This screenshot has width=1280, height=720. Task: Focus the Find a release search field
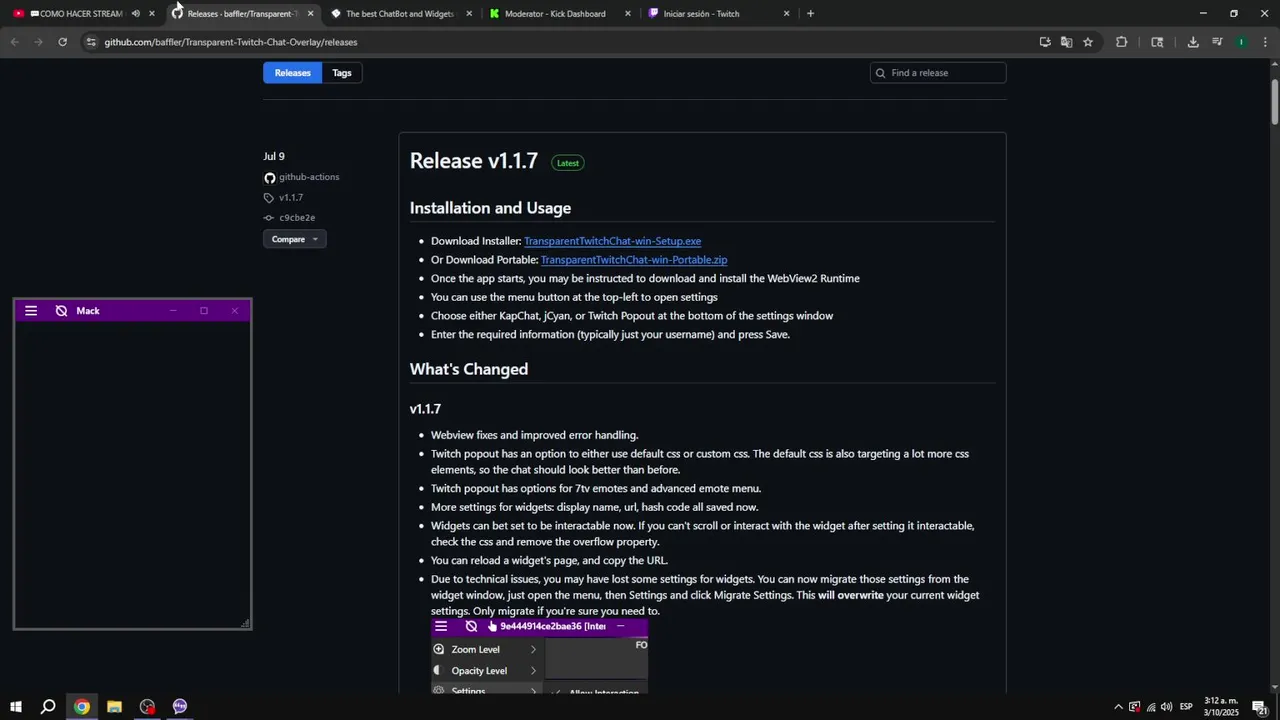(x=938, y=73)
